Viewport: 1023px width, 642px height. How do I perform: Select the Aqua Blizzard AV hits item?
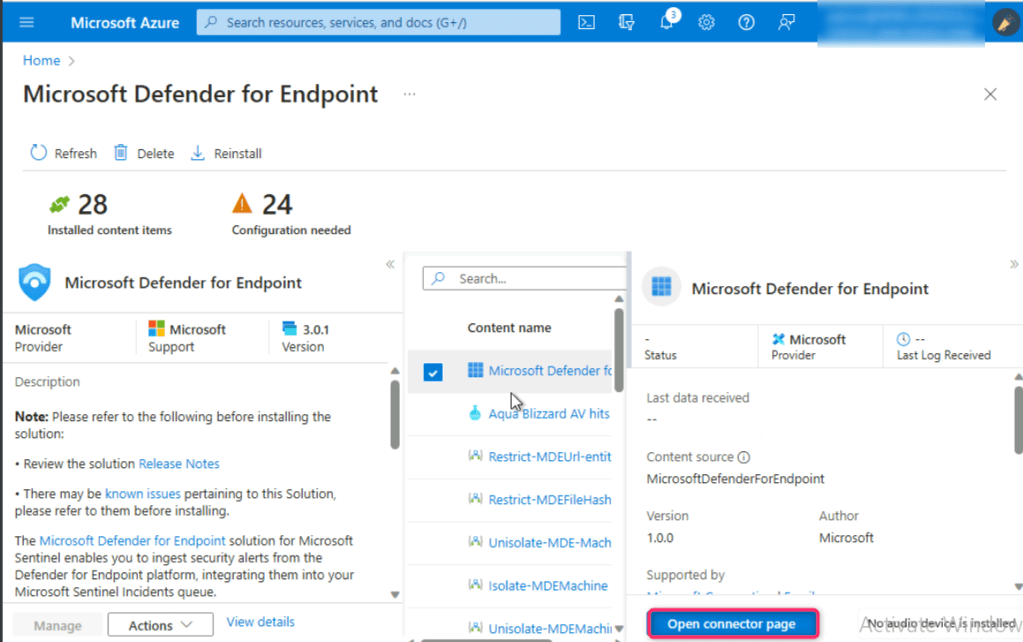tap(548, 413)
